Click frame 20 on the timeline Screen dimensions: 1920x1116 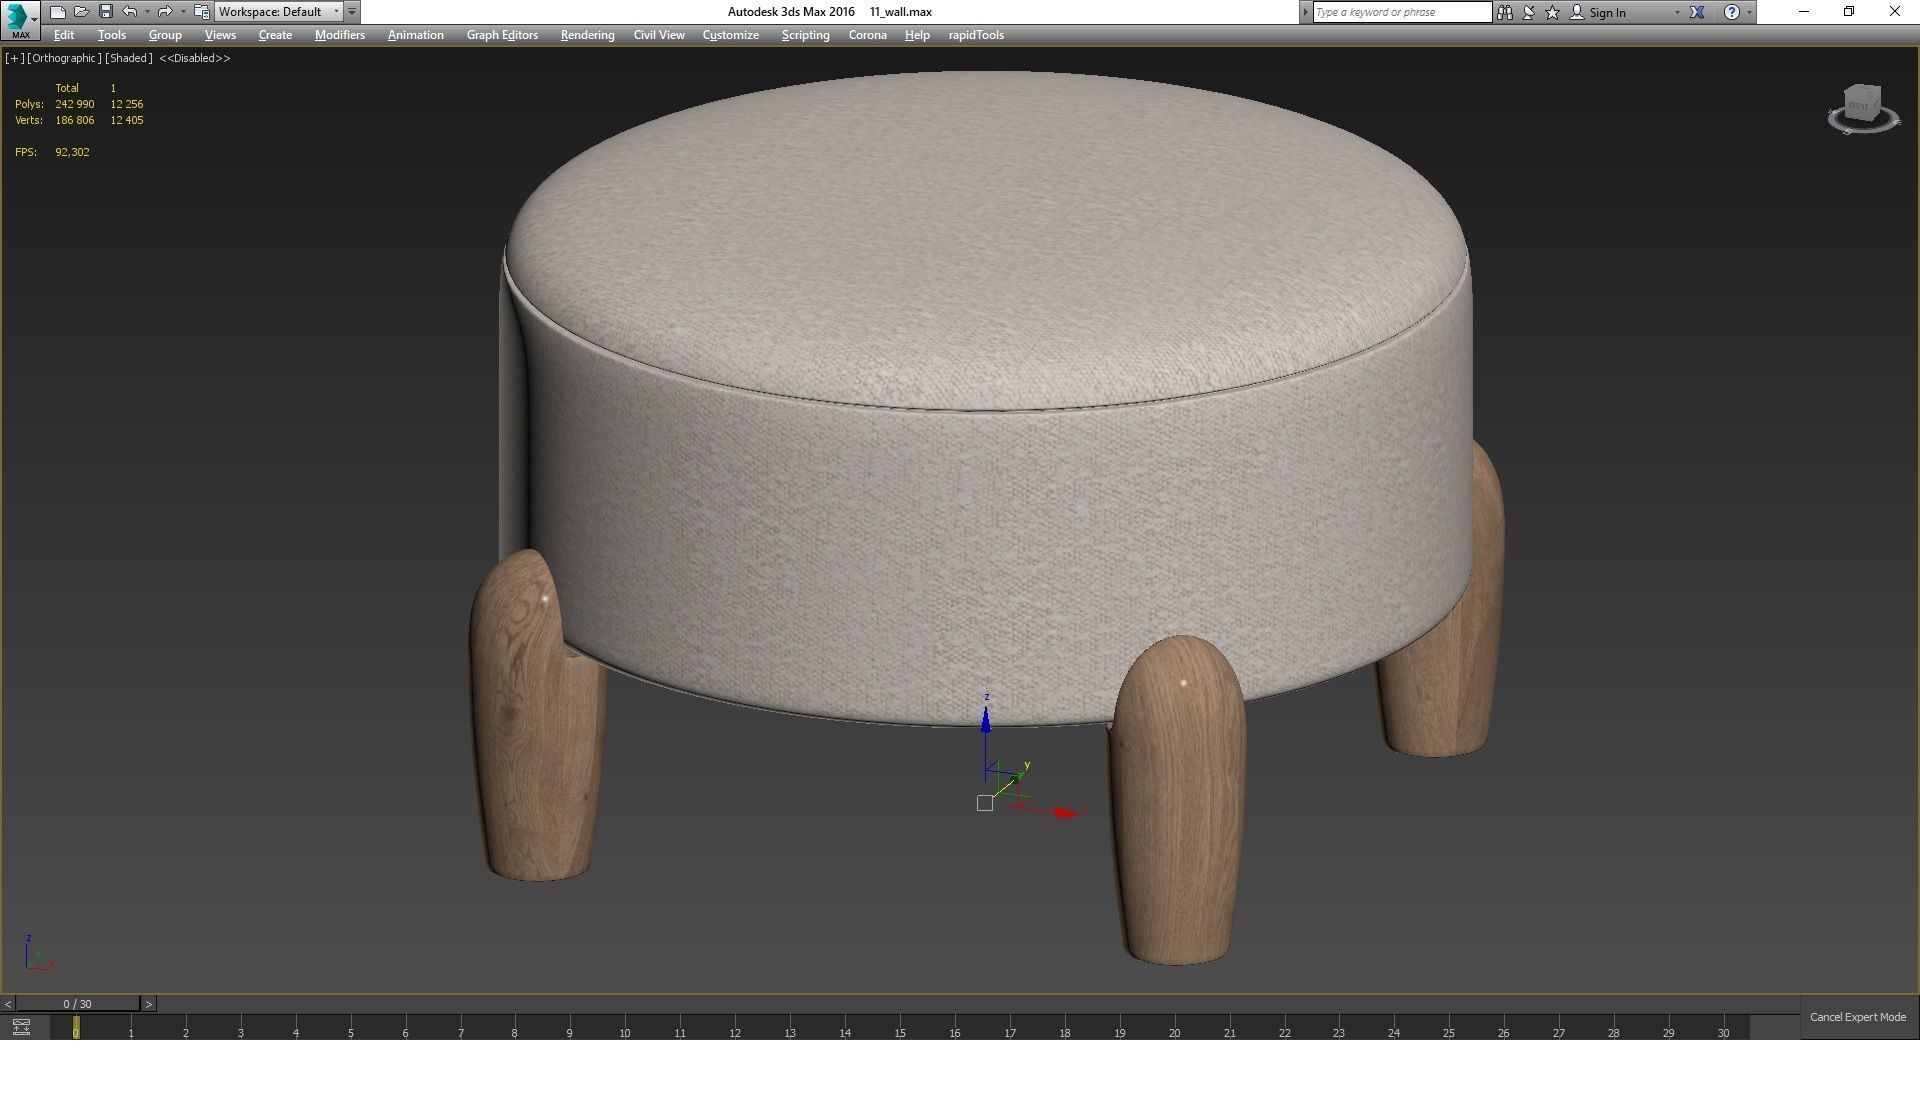[x=1174, y=1033]
